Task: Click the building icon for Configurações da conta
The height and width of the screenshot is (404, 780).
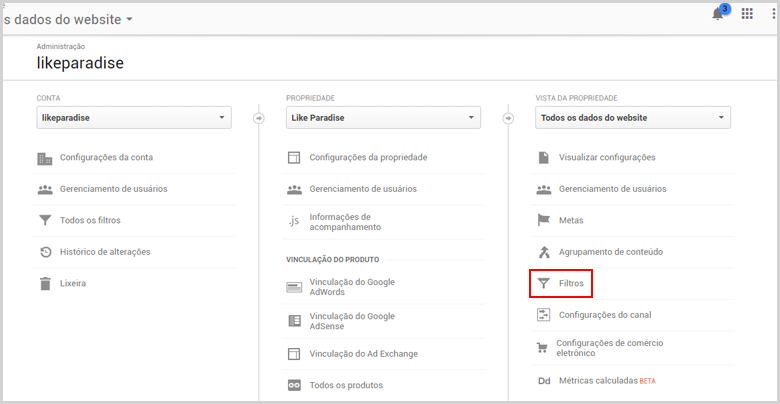Action: [x=45, y=158]
